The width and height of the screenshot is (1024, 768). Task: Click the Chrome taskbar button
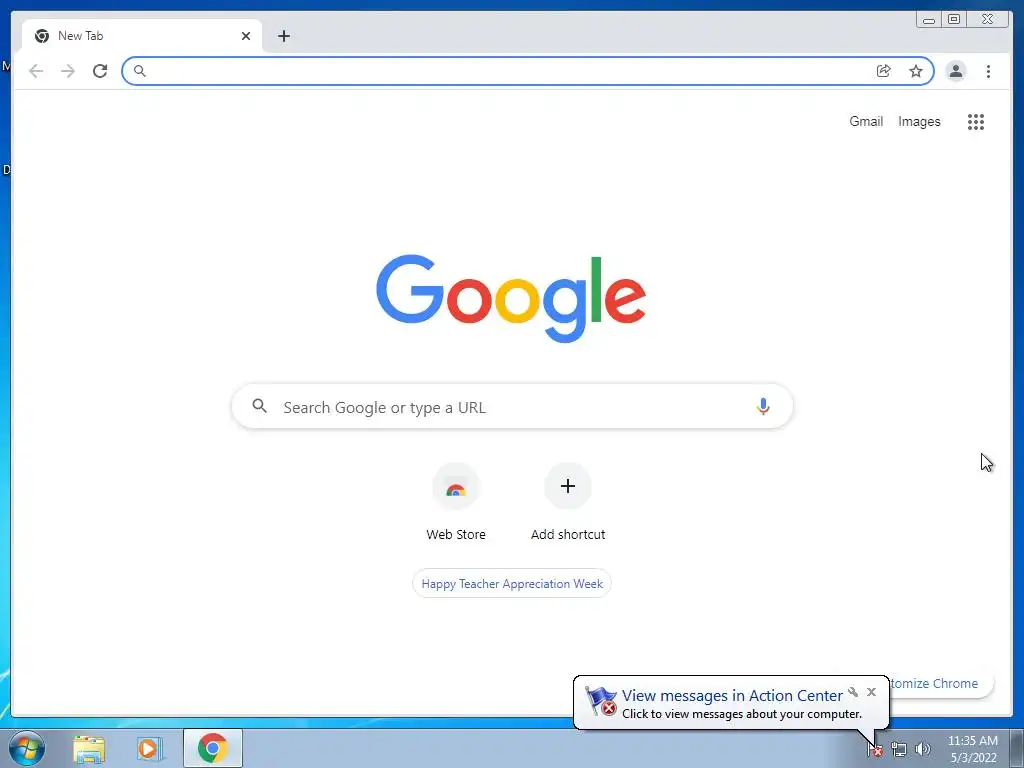(213, 748)
